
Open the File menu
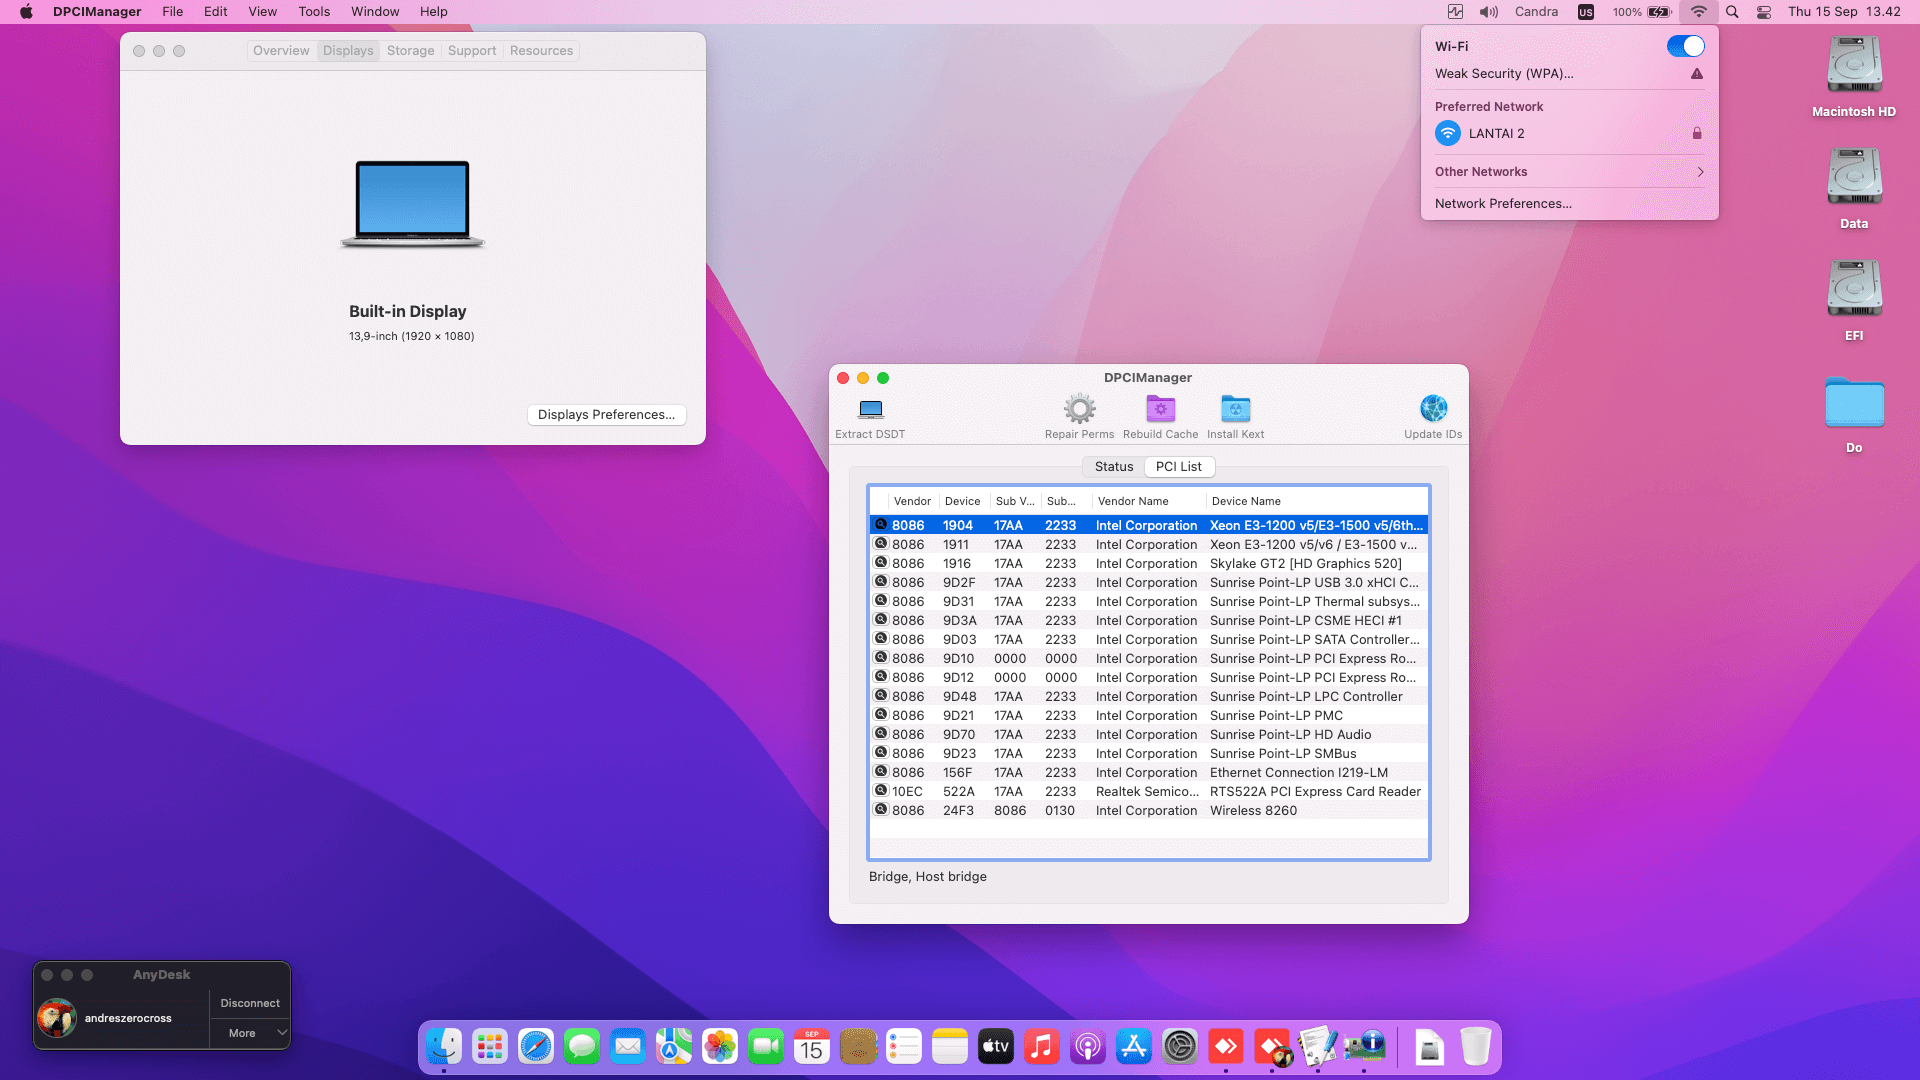click(x=173, y=12)
